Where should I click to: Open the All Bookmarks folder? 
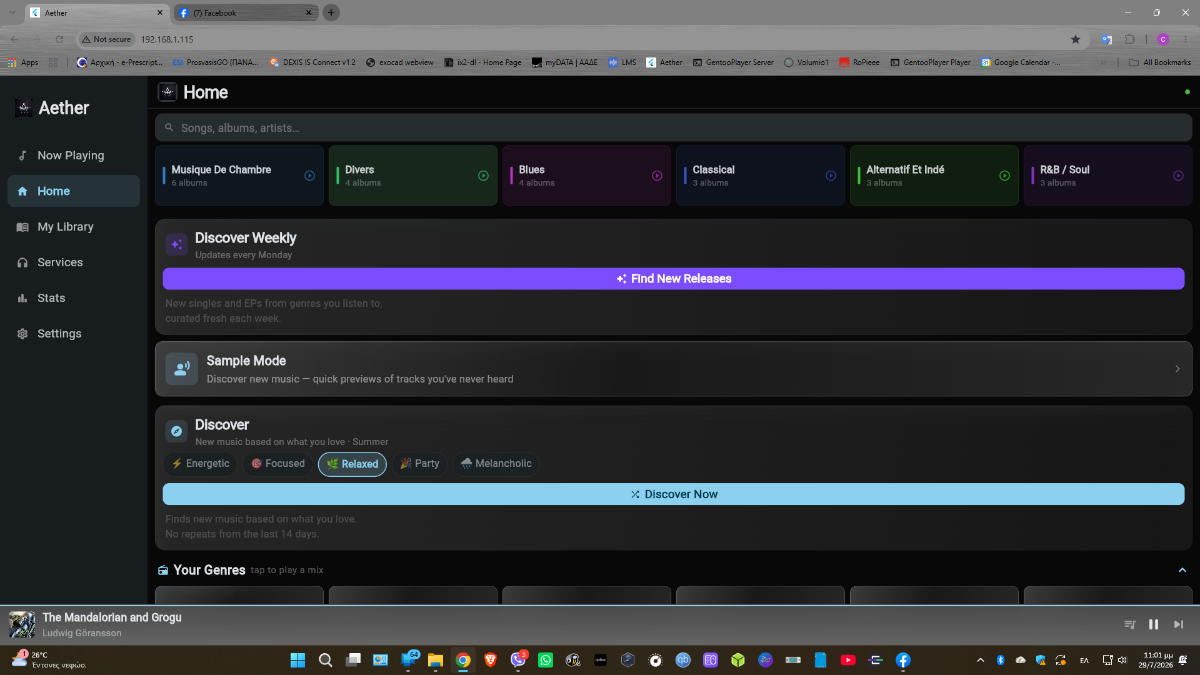(x=1159, y=62)
